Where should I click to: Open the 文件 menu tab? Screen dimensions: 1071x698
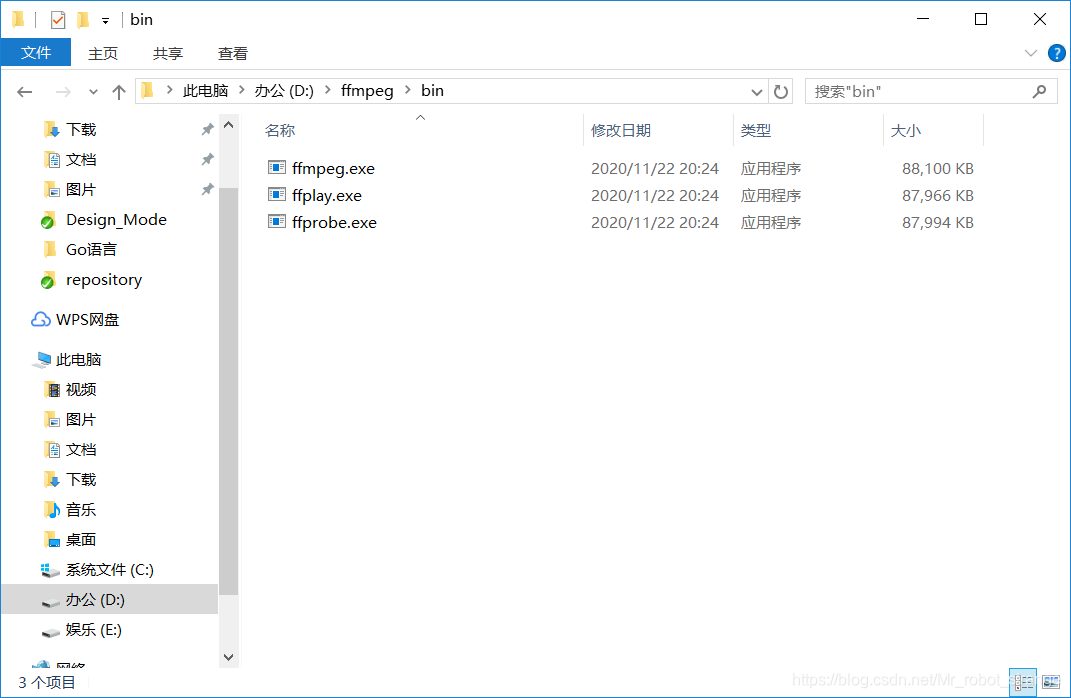pyautogui.click(x=36, y=53)
